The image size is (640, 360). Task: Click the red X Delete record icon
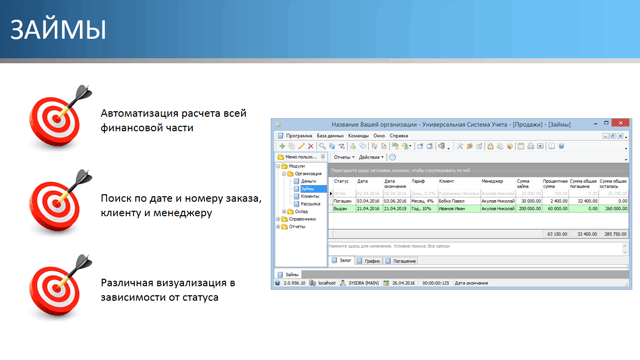[311, 146]
